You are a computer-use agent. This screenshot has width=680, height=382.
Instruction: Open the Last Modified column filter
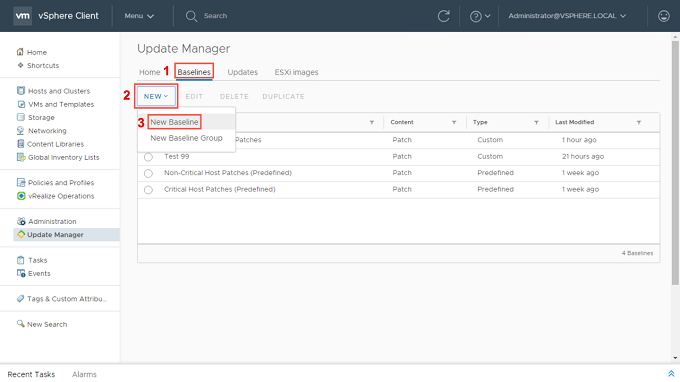click(639, 122)
